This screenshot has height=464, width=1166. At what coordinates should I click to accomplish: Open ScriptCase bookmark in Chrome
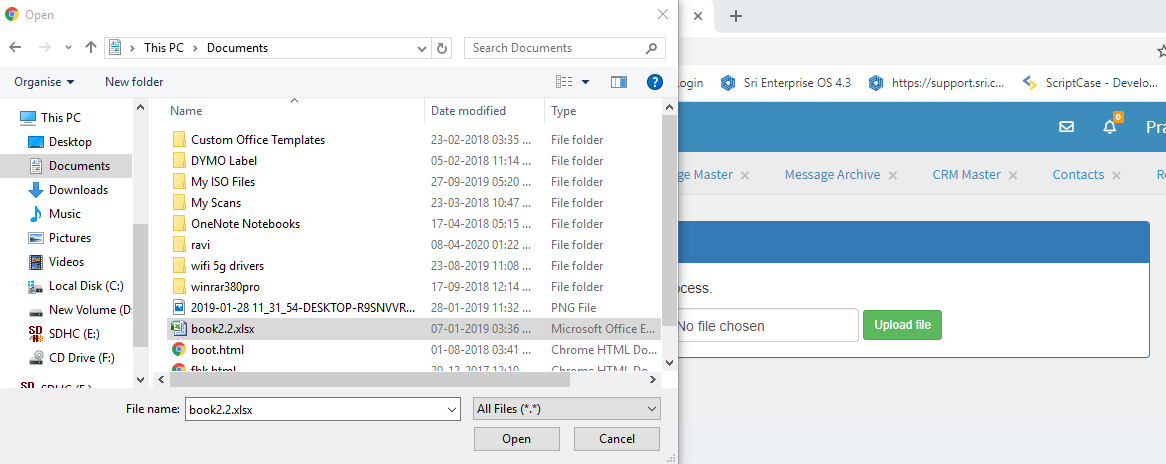1090,83
